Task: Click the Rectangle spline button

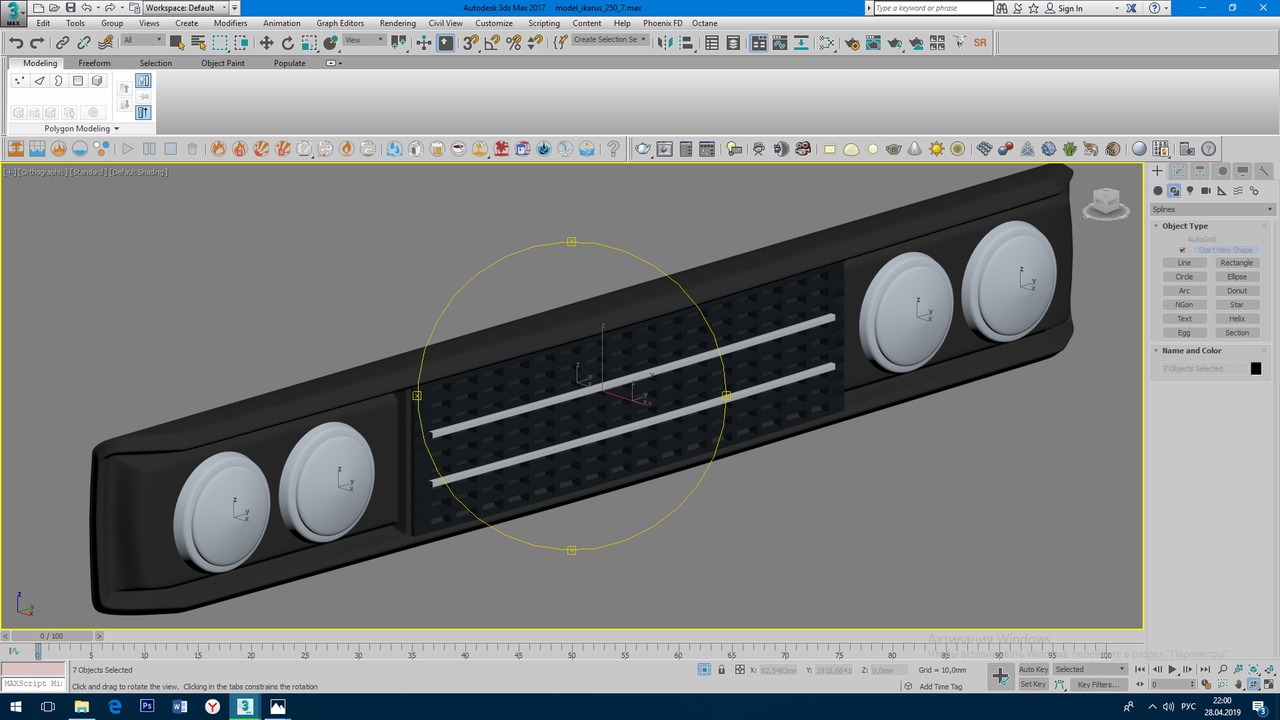Action: coord(1236,263)
